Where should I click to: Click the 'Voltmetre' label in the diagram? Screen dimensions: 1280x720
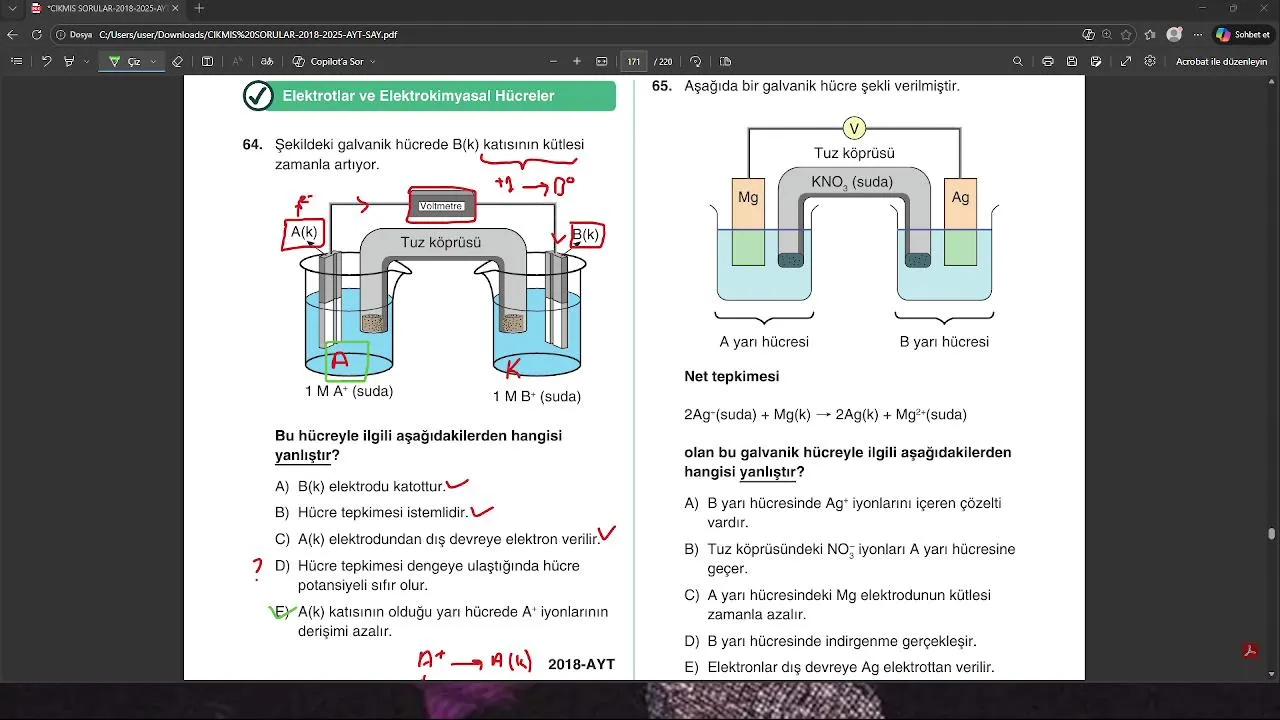(441, 206)
